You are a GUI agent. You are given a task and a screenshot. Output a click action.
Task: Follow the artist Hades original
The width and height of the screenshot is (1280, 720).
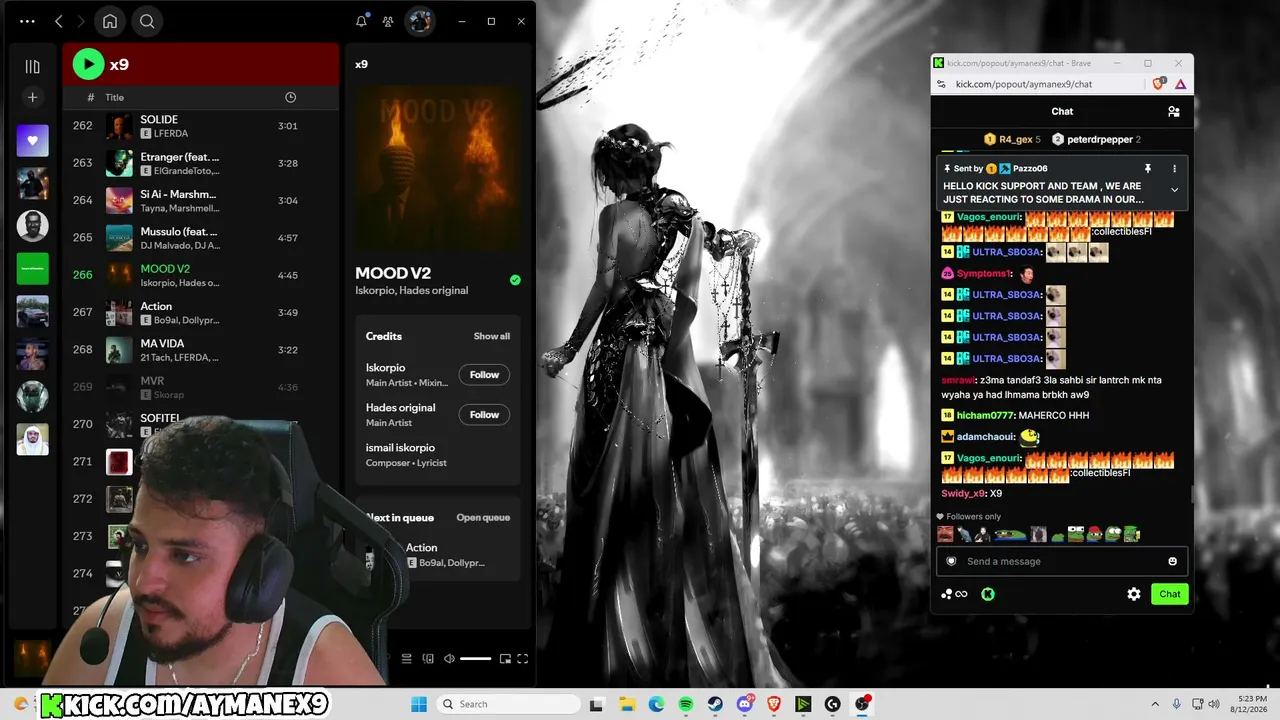[x=484, y=414]
